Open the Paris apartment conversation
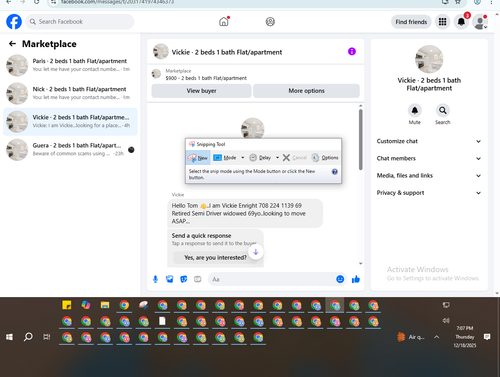The image size is (500, 377). click(x=70, y=65)
